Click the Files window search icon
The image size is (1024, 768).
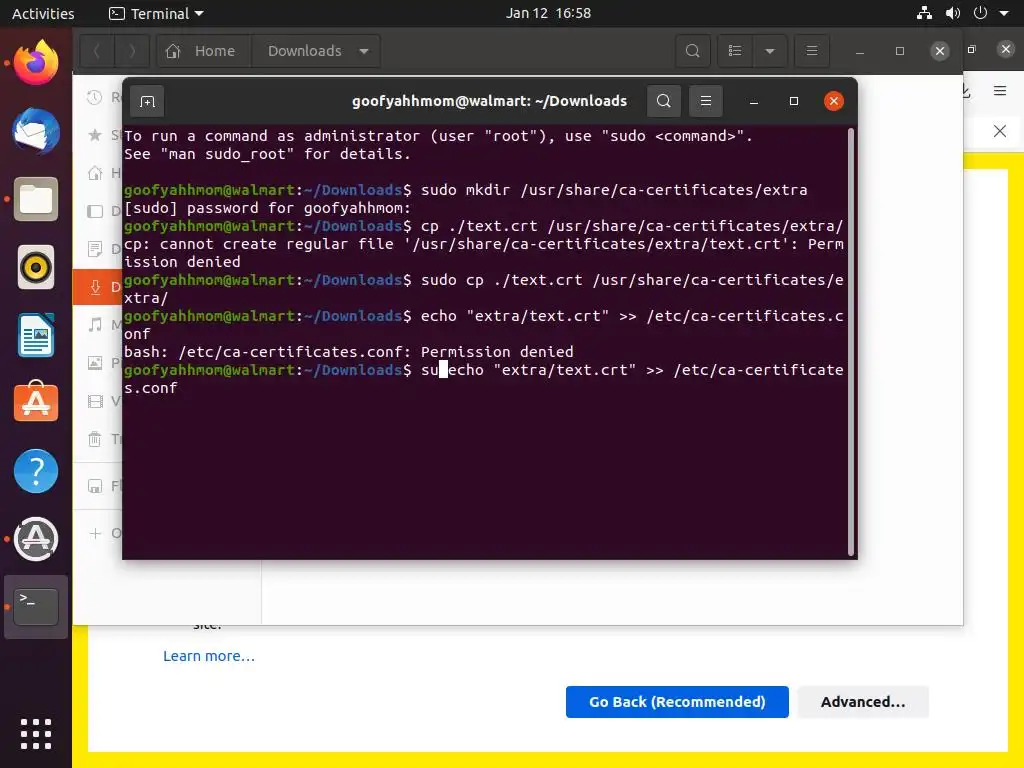[692, 51]
